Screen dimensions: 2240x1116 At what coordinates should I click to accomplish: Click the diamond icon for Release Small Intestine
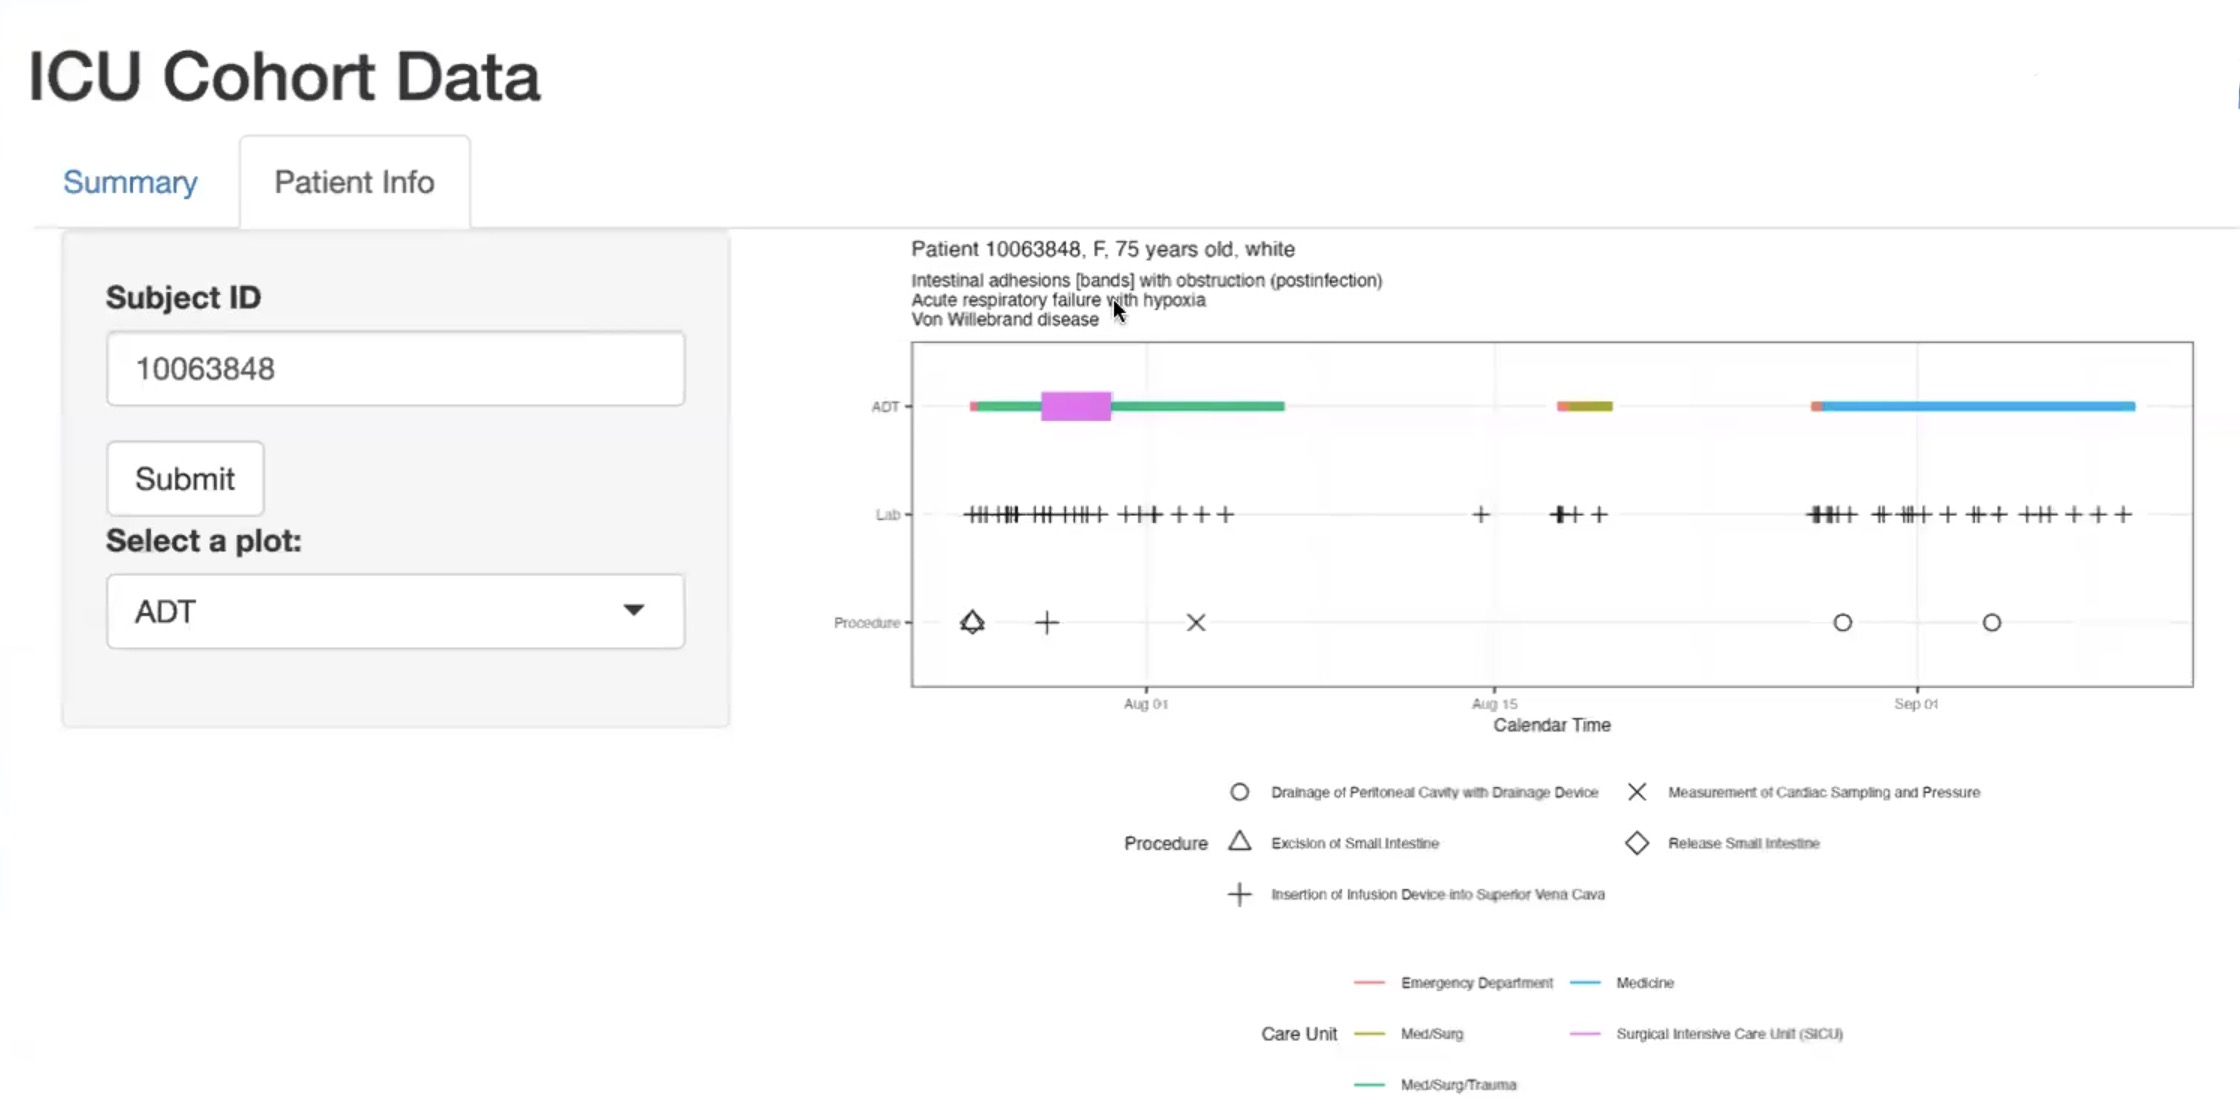(x=1637, y=842)
